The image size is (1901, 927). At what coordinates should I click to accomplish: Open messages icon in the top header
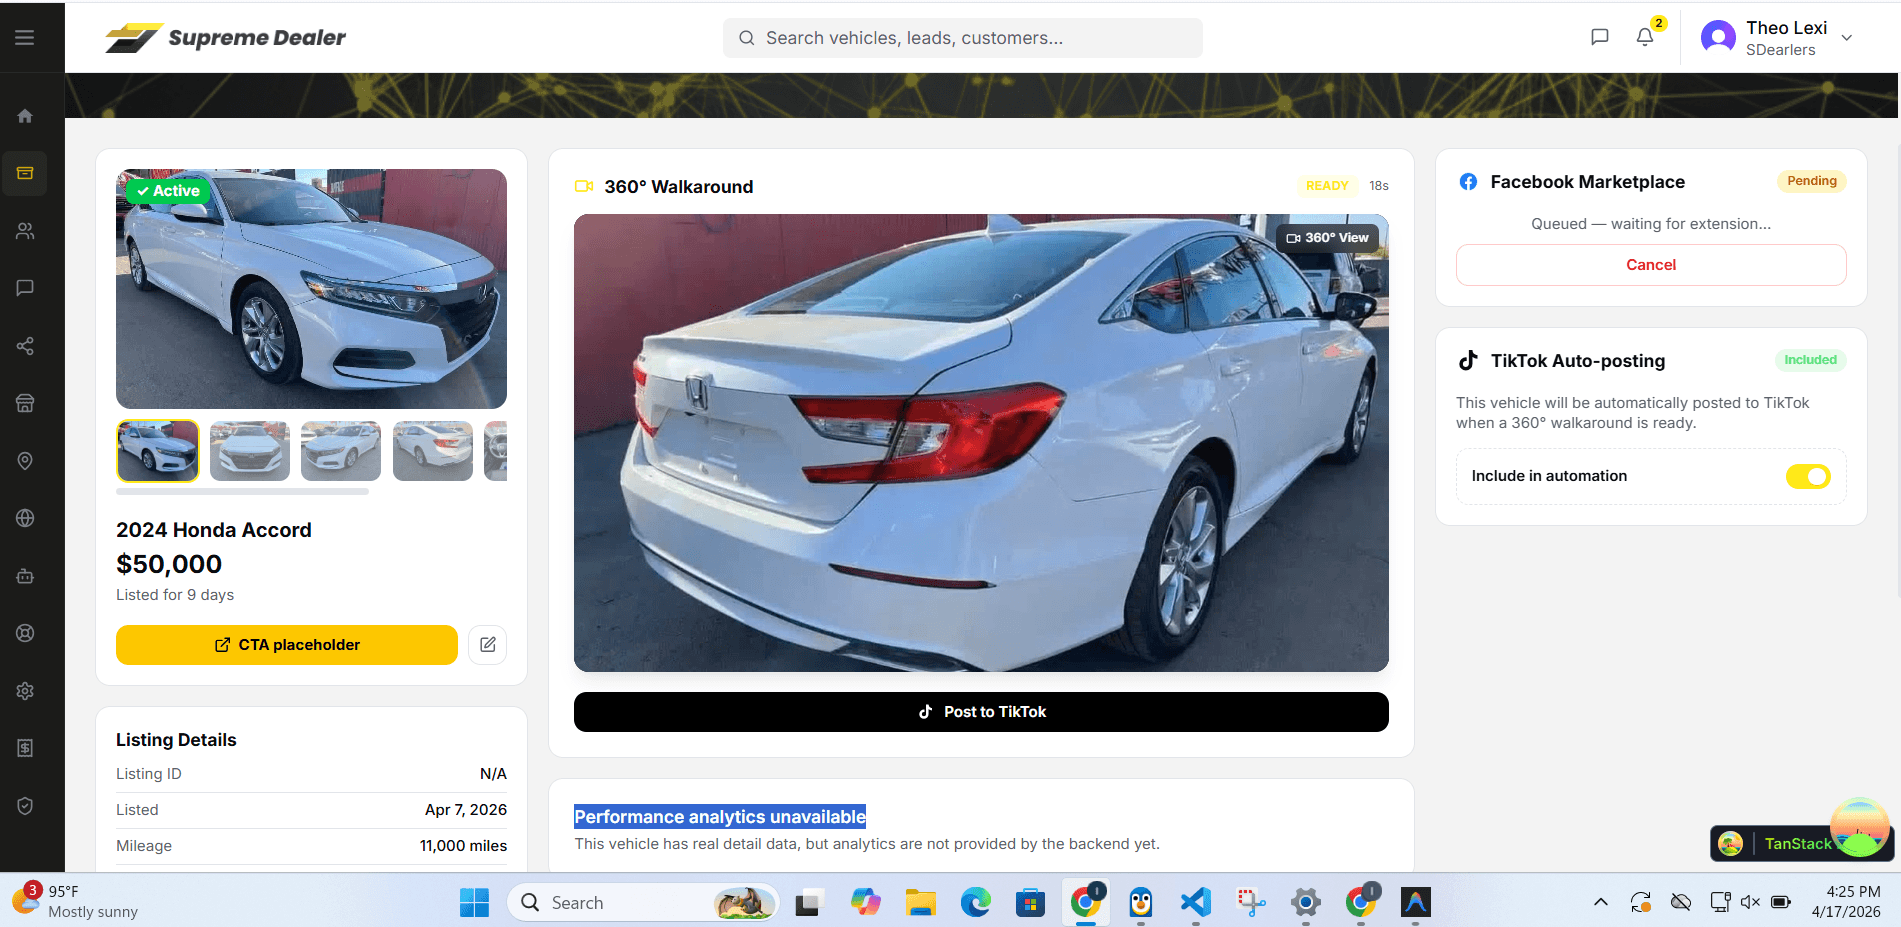click(x=1600, y=37)
